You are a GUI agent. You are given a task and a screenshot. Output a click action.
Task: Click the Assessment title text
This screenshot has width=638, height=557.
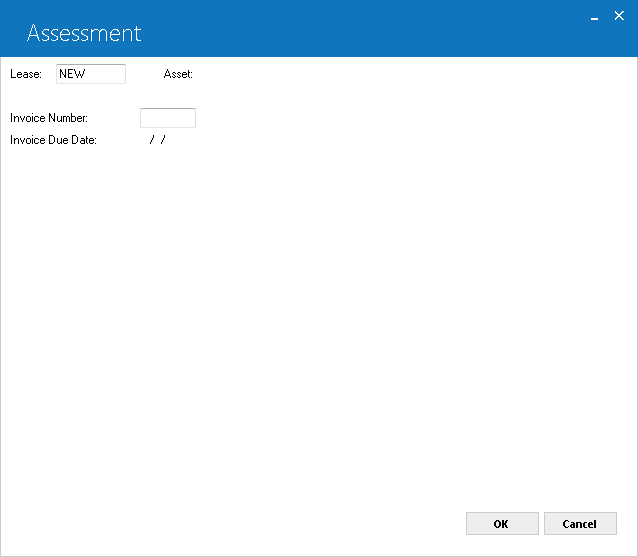click(x=84, y=33)
